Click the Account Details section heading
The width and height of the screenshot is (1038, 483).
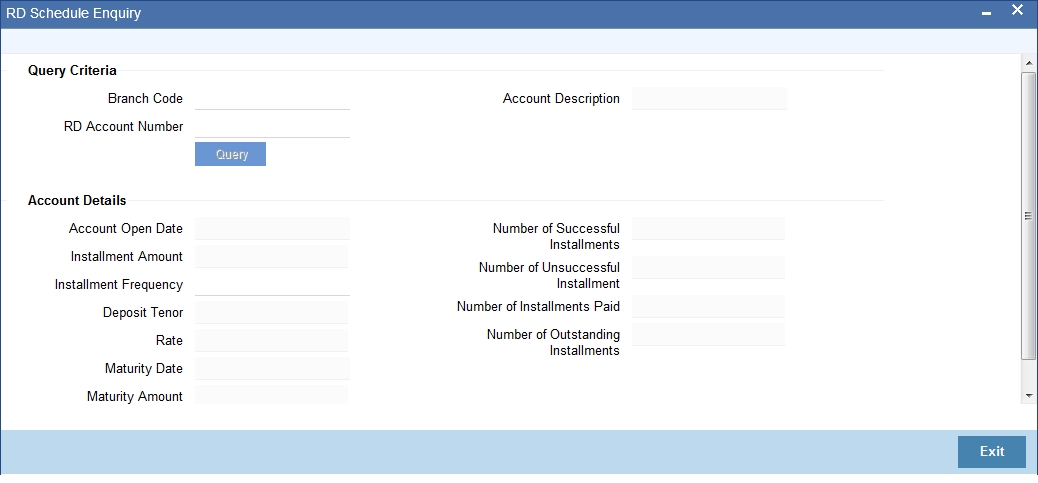pos(77,200)
